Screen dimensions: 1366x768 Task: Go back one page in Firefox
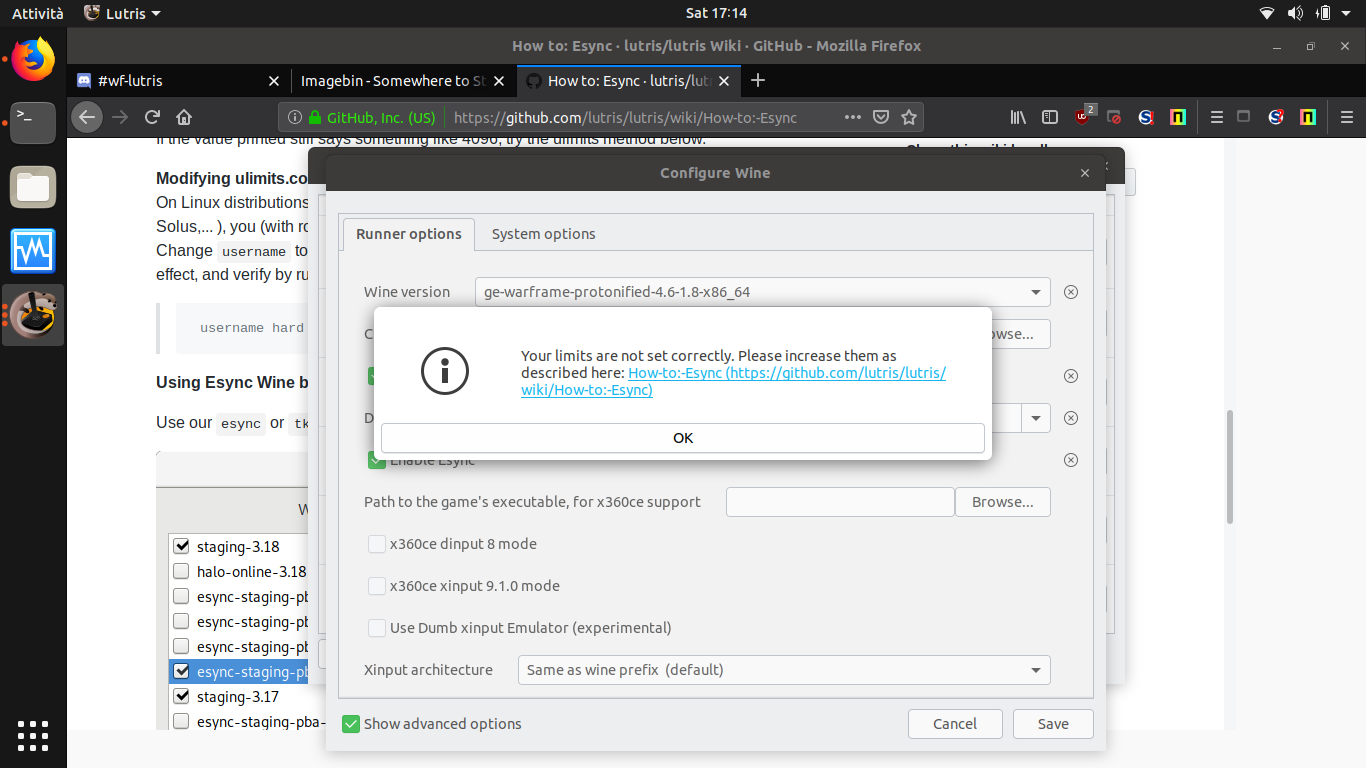[x=87, y=117]
